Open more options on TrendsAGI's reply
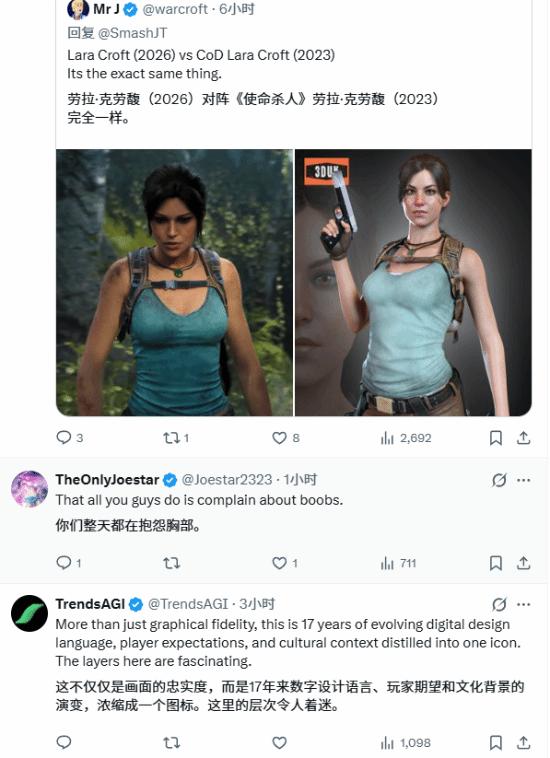The height and width of the screenshot is (758, 550). [x=523, y=604]
